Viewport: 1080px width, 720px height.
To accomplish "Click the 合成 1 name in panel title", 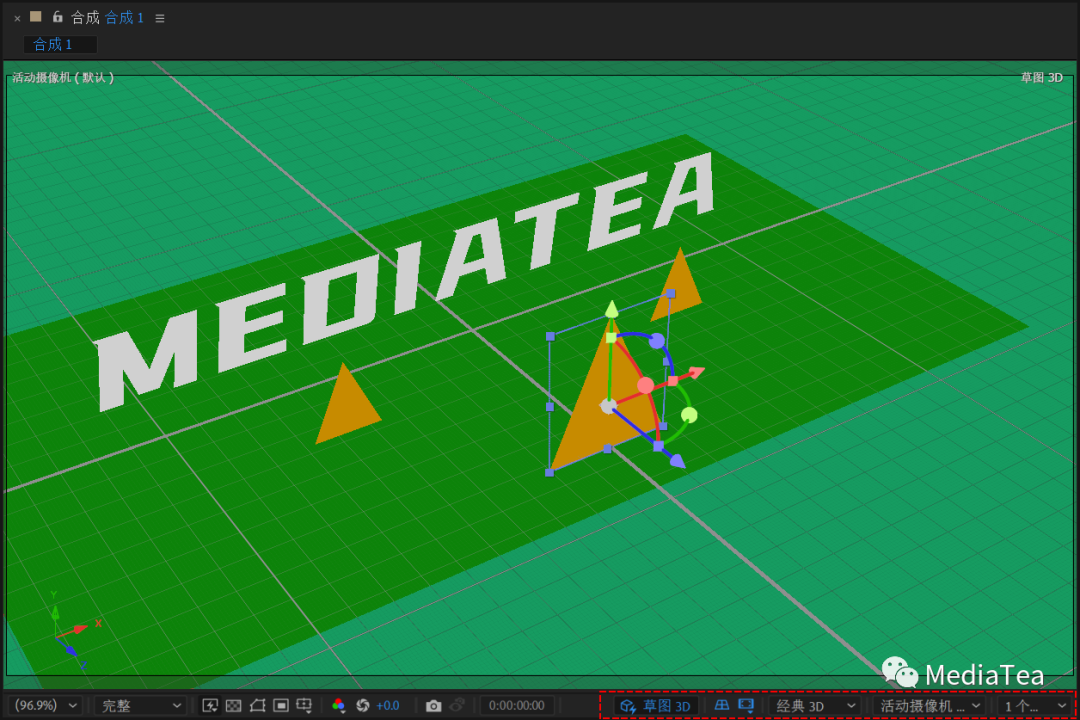I will (x=125, y=18).
